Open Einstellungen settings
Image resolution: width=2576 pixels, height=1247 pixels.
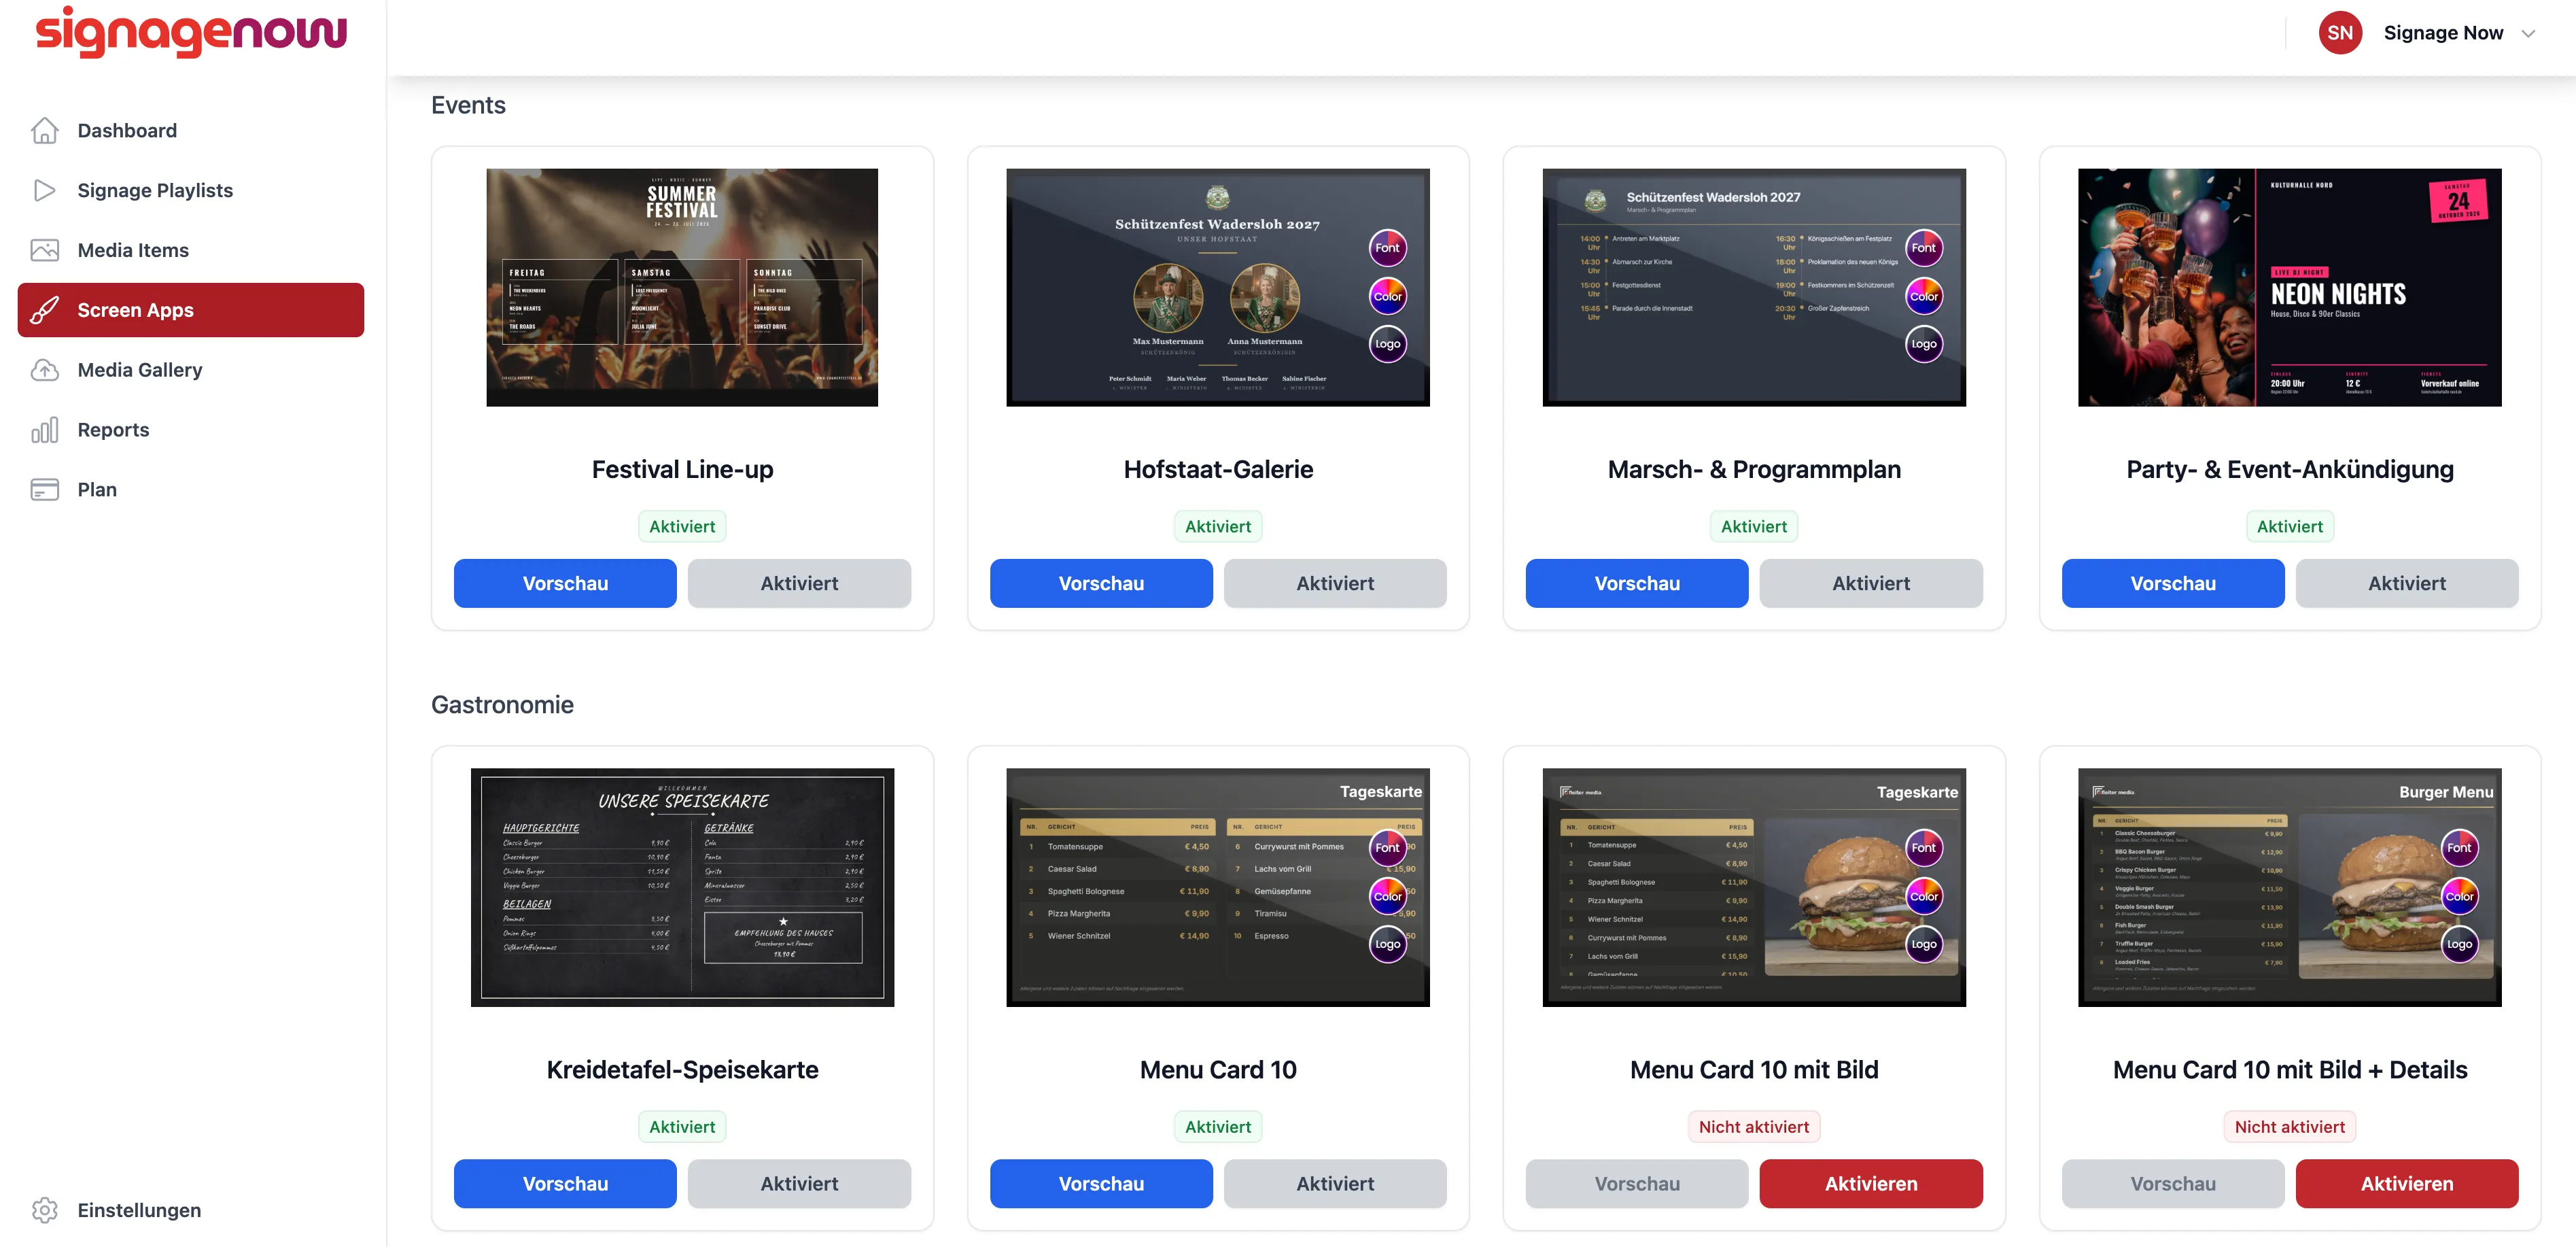point(190,1210)
